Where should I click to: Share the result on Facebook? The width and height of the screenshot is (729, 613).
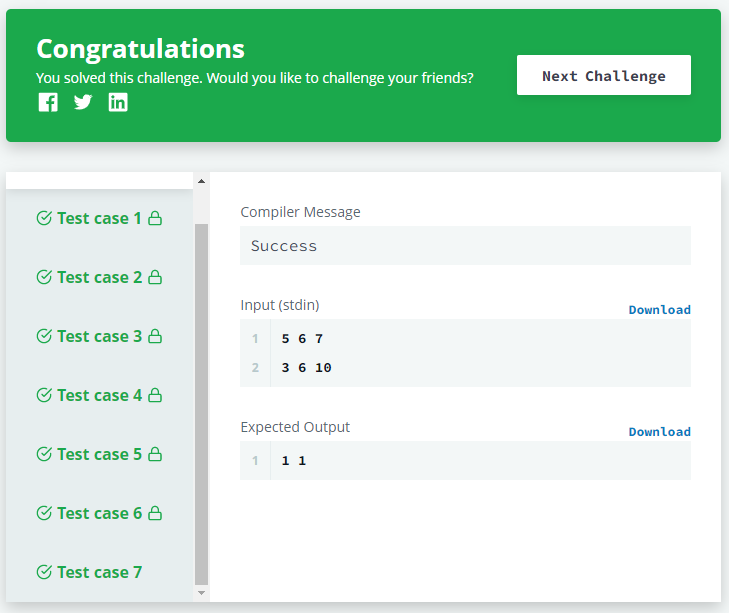click(48, 102)
